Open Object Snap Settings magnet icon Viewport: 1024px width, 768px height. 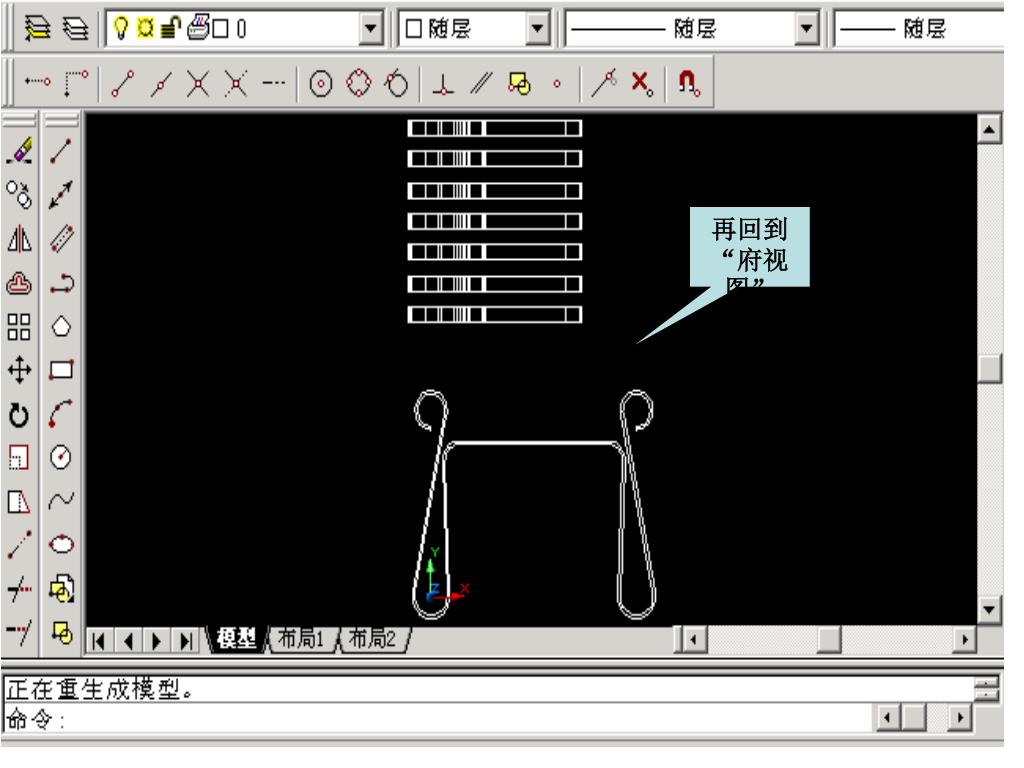pos(688,84)
